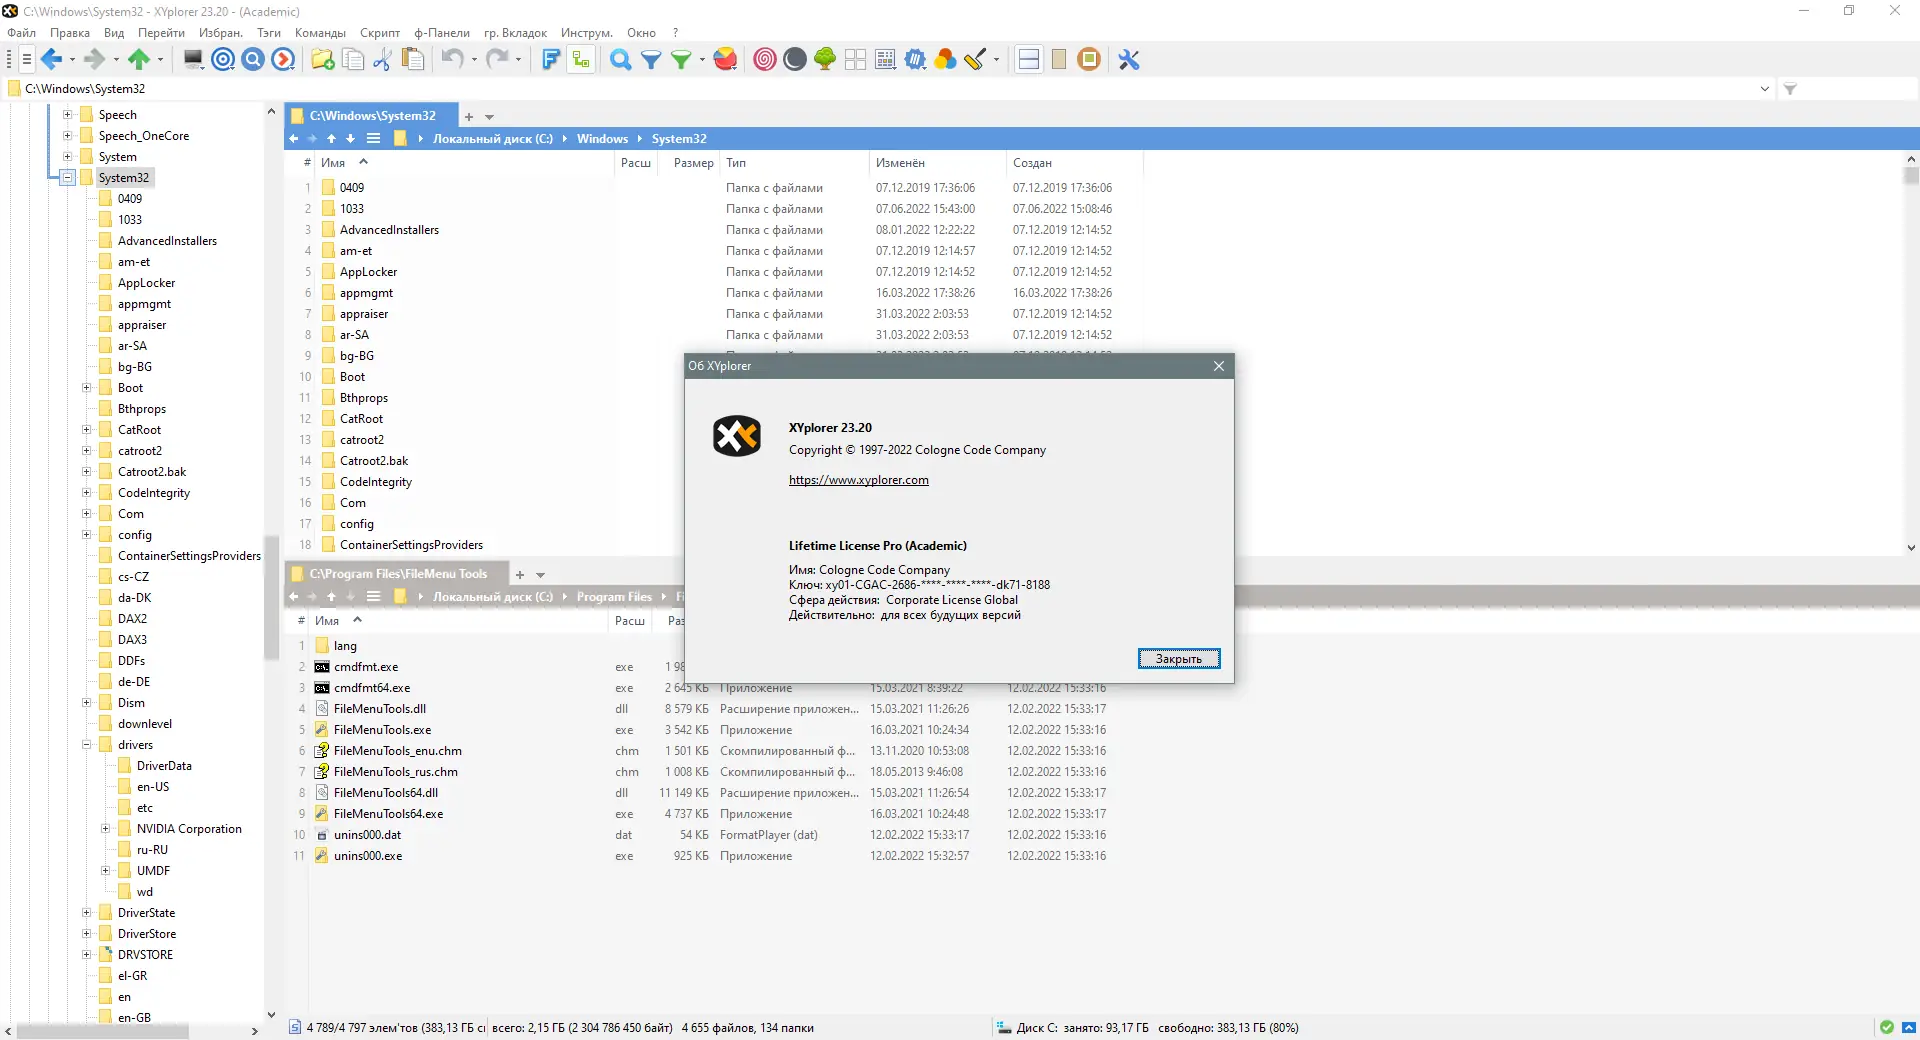The height and width of the screenshot is (1040, 1920).
Task: Open the Drives computer icon in the toolbar
Action: point(193,60)
